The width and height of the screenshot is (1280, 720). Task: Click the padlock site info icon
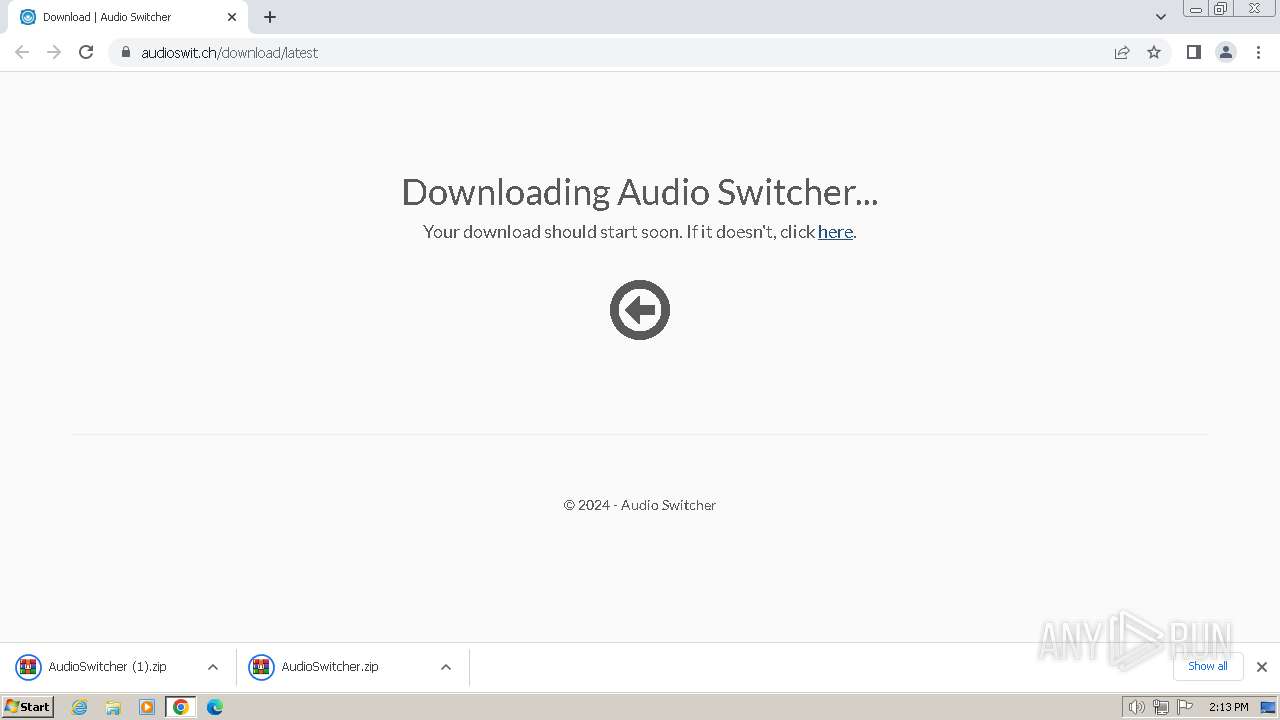point(125,52)
